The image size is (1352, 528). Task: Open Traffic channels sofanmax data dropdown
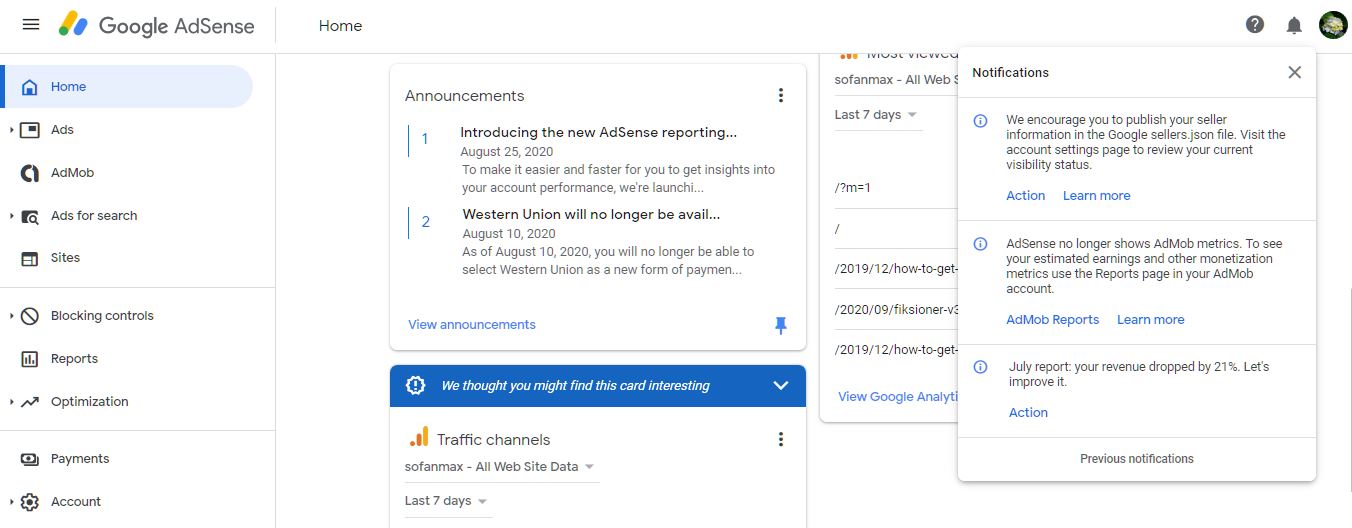point(502,467)
